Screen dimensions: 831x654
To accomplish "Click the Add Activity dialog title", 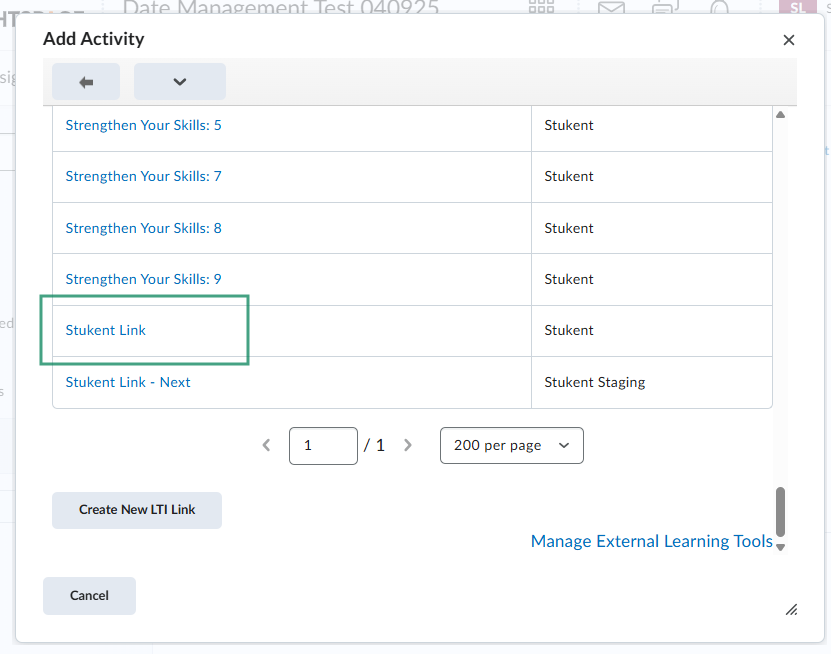I will click(x=94, y=39).
